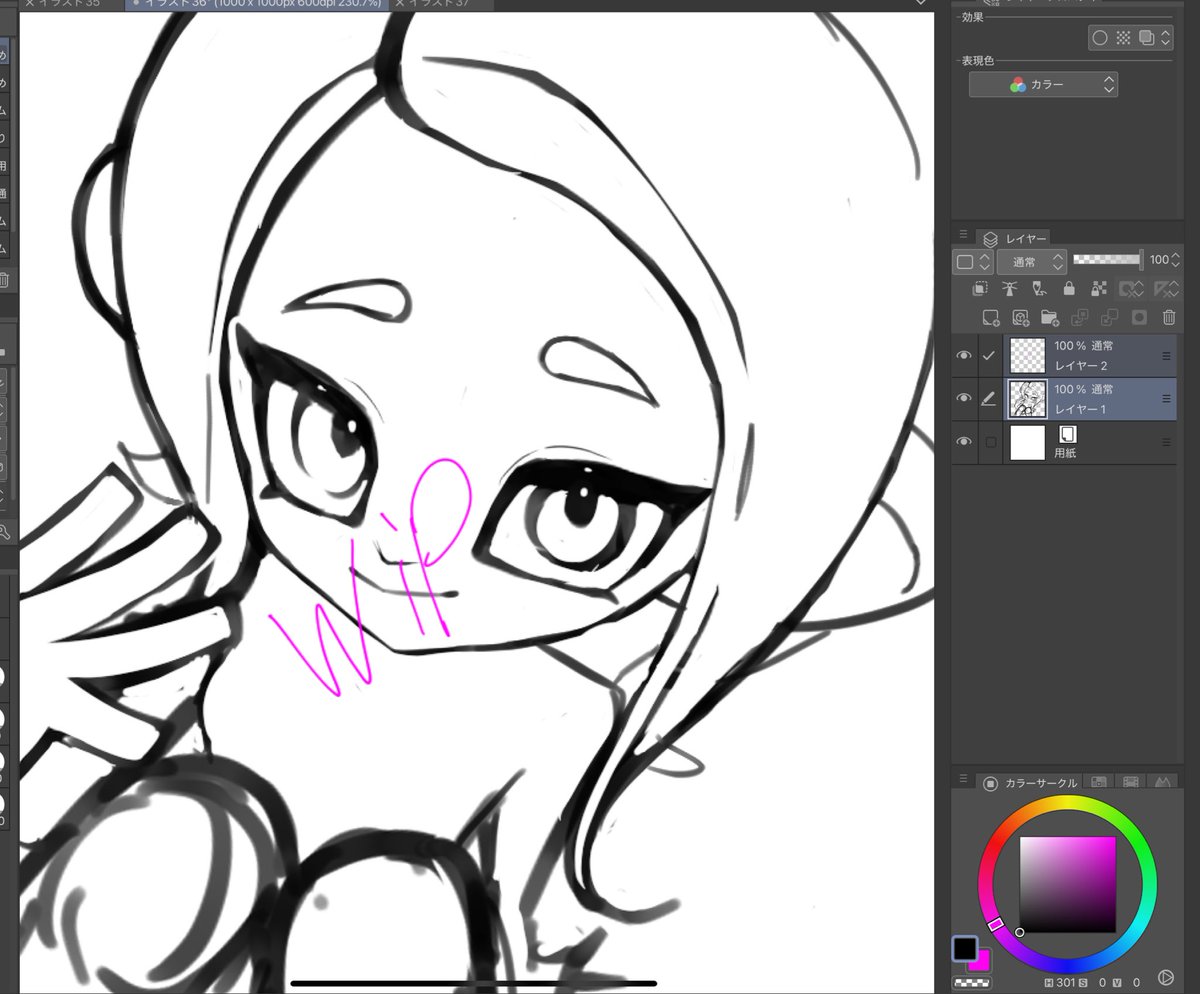Open the layer palette menu hamburger icon

coord(963,235)
